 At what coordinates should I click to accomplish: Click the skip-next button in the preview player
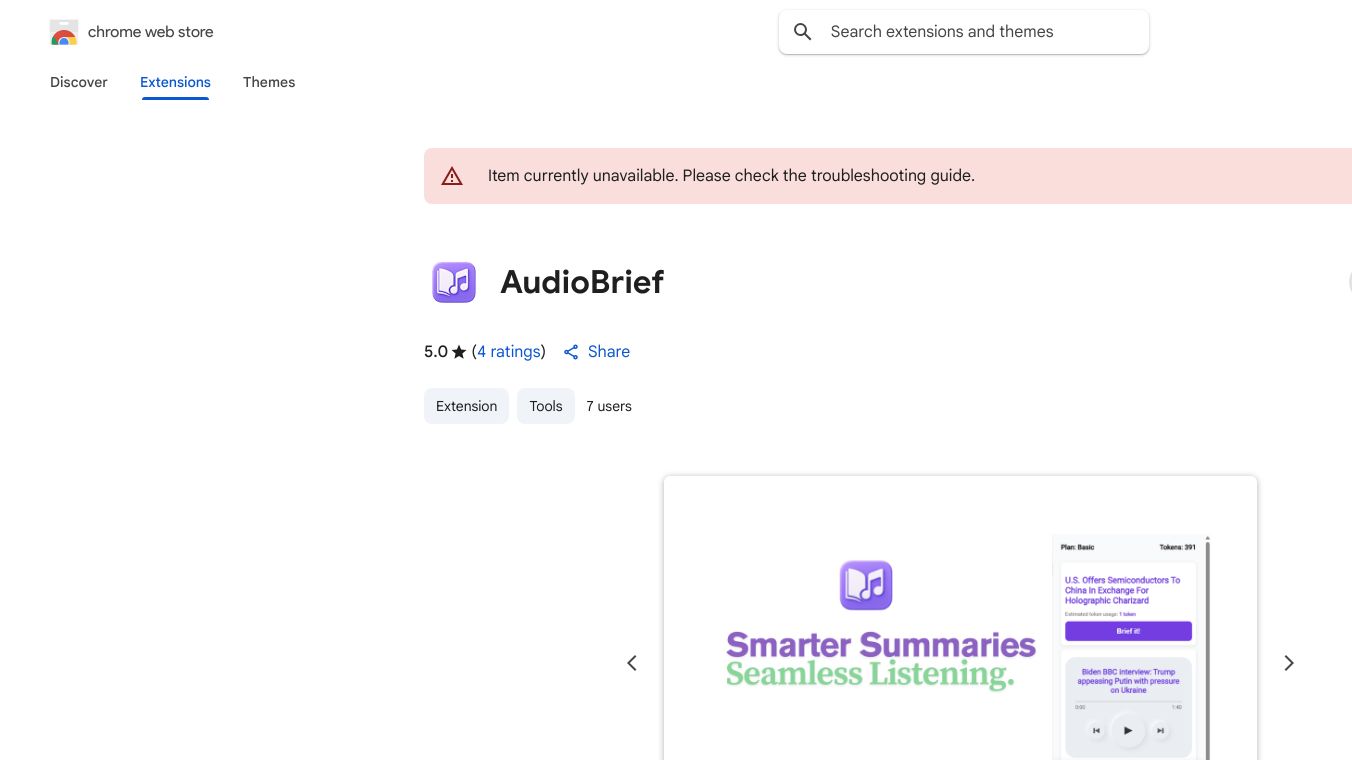pyautogui.click(x=1160, y=731)
